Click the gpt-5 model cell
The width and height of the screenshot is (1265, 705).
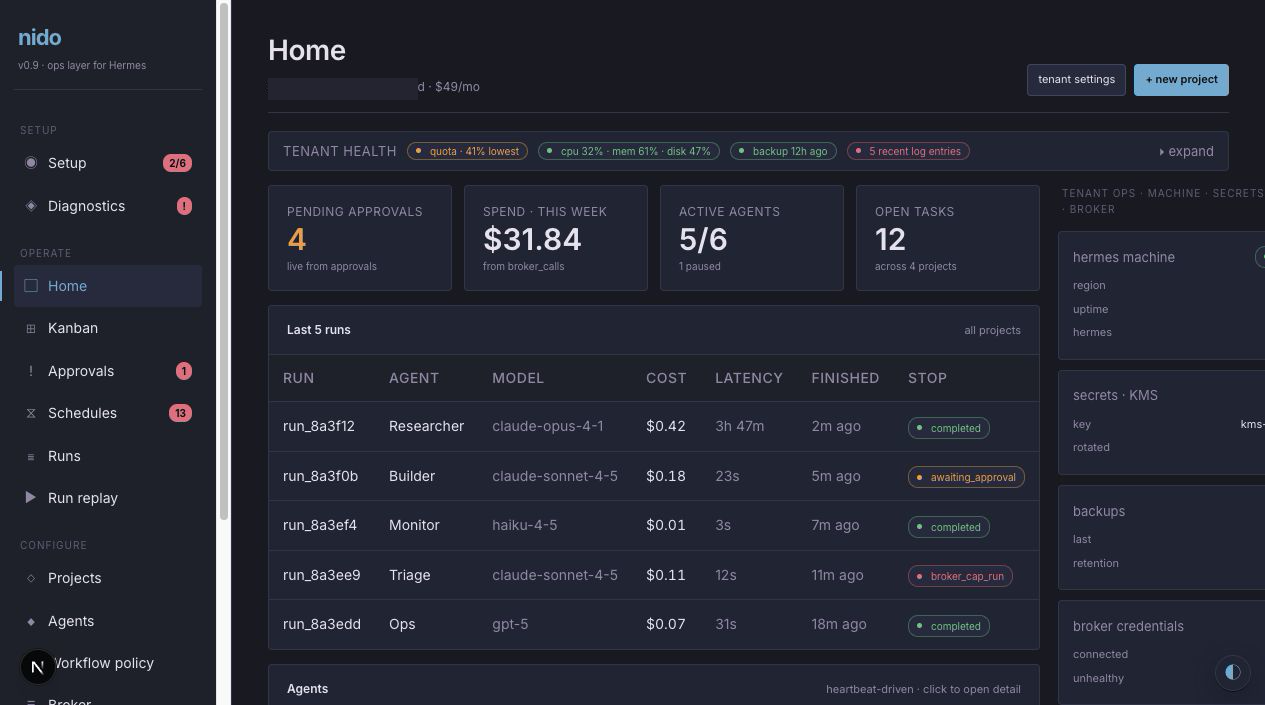point(510,624)
